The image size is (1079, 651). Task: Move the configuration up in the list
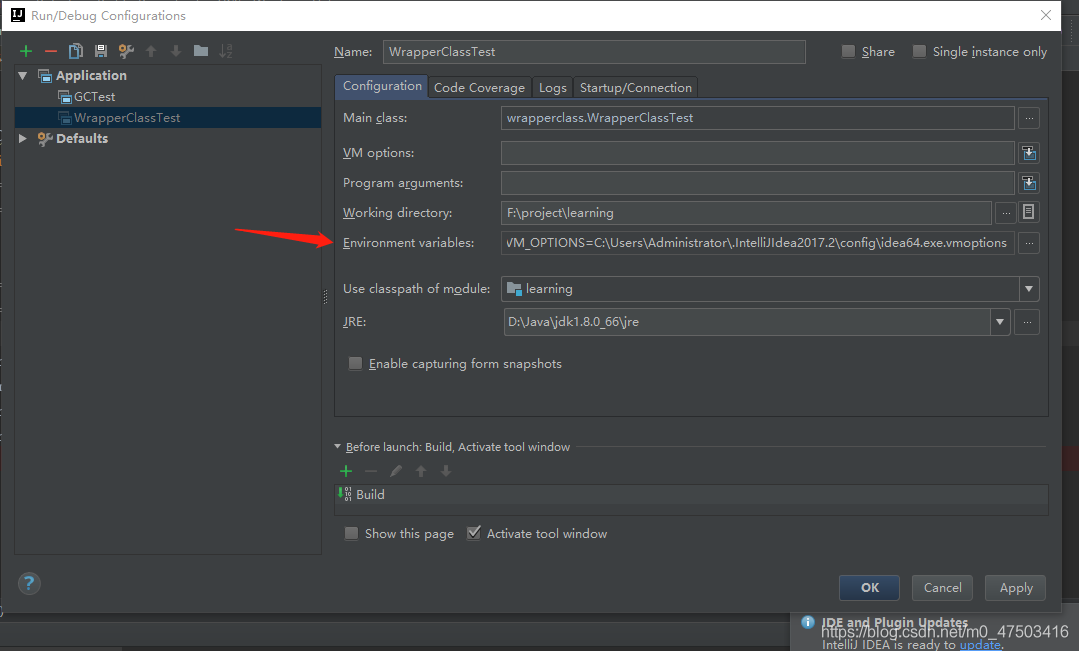(151, 51)
